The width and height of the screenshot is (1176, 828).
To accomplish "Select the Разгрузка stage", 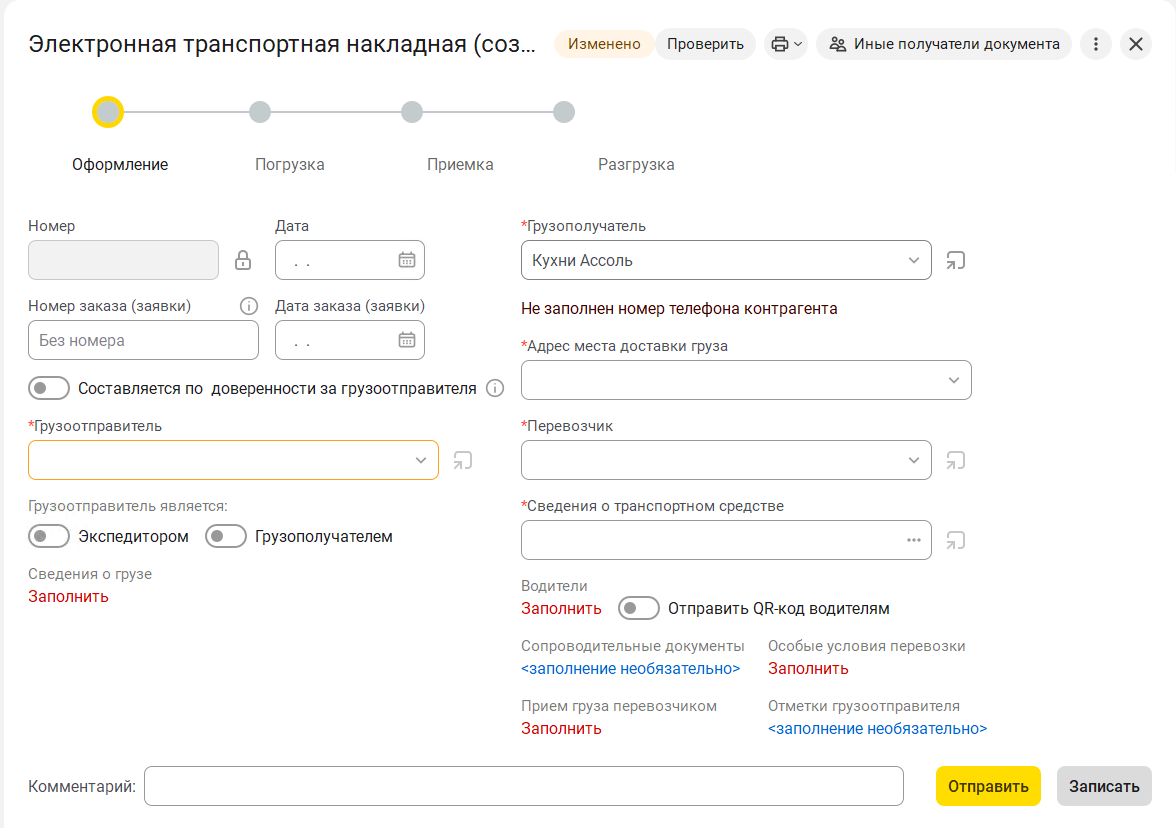I will pos(636,164).
